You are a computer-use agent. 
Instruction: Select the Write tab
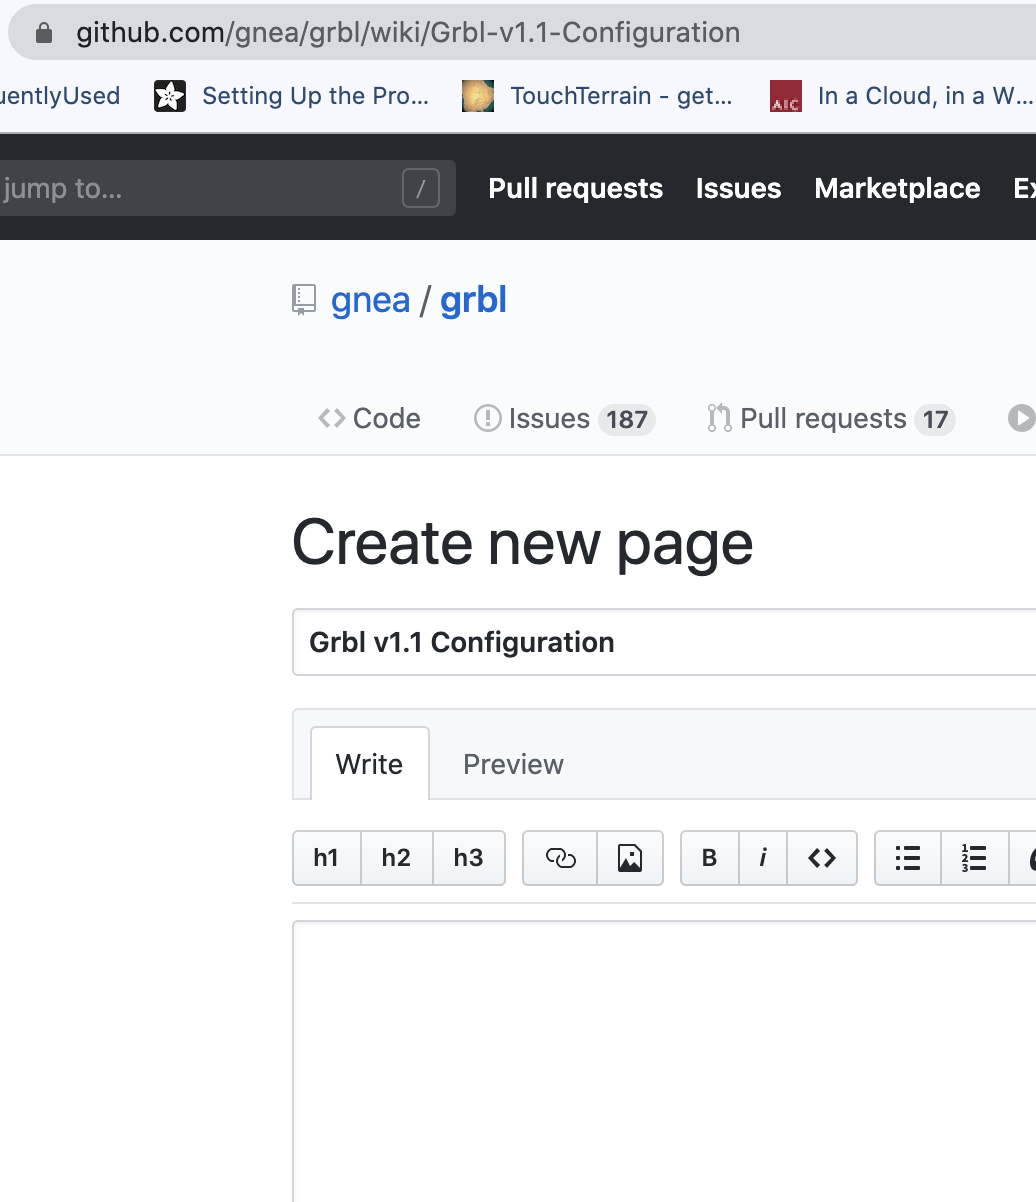click(370, 764)
